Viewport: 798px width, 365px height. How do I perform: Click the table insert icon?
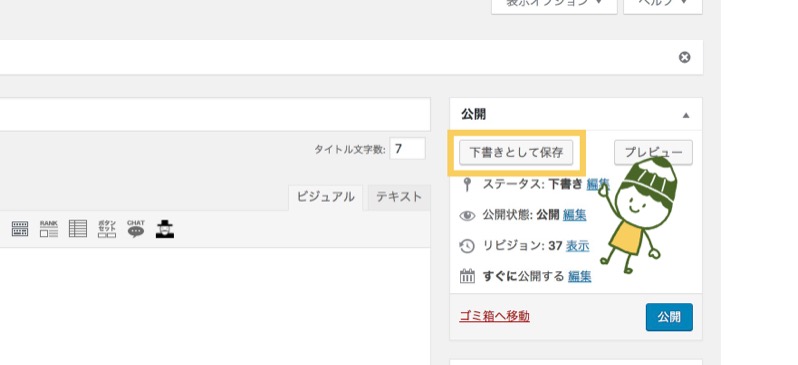pos(78,229)
